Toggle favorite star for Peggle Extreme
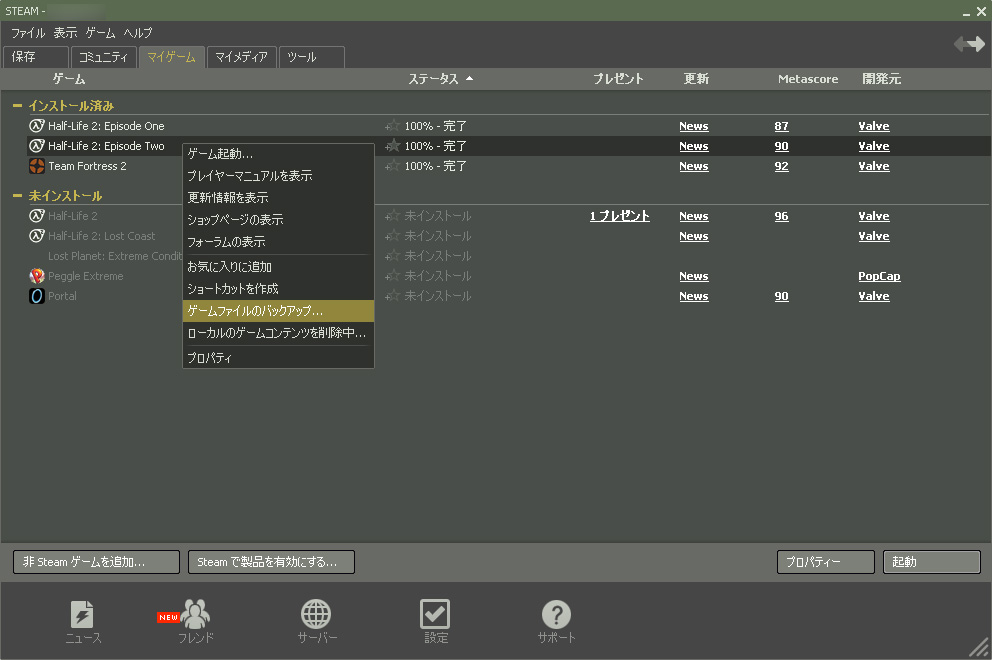992x660 pixels. [392, 276]
